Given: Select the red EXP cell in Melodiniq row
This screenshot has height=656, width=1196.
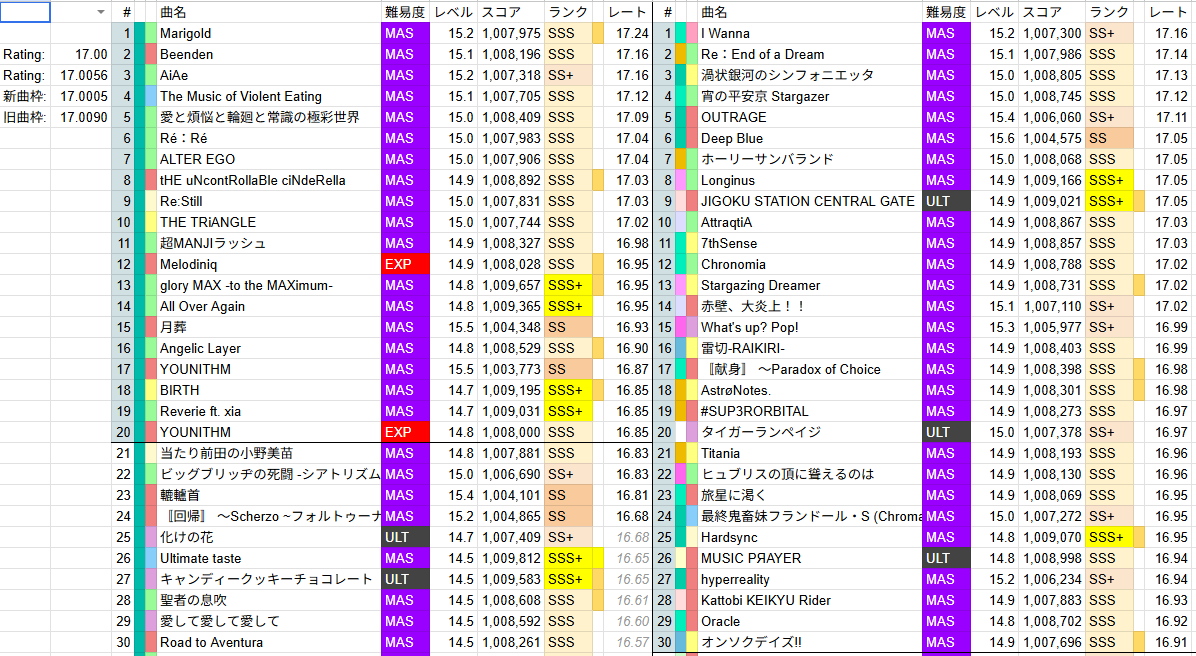Looking at the screenshot, I should (405, 264).
